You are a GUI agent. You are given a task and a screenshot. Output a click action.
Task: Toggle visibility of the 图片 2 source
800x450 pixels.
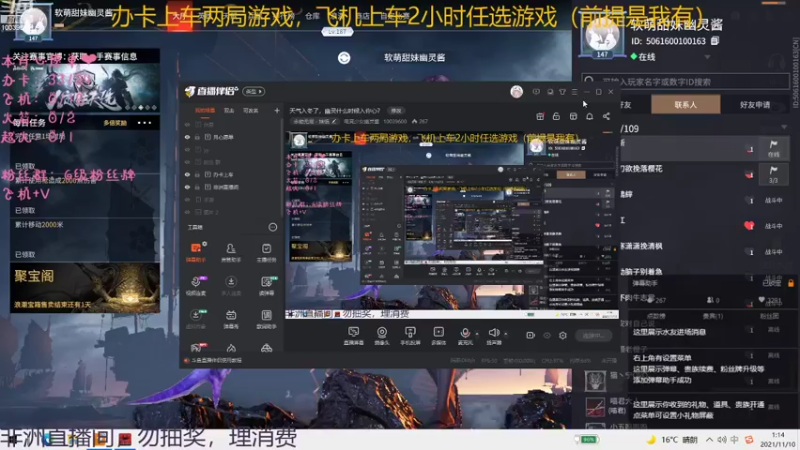tap(187, 212)
